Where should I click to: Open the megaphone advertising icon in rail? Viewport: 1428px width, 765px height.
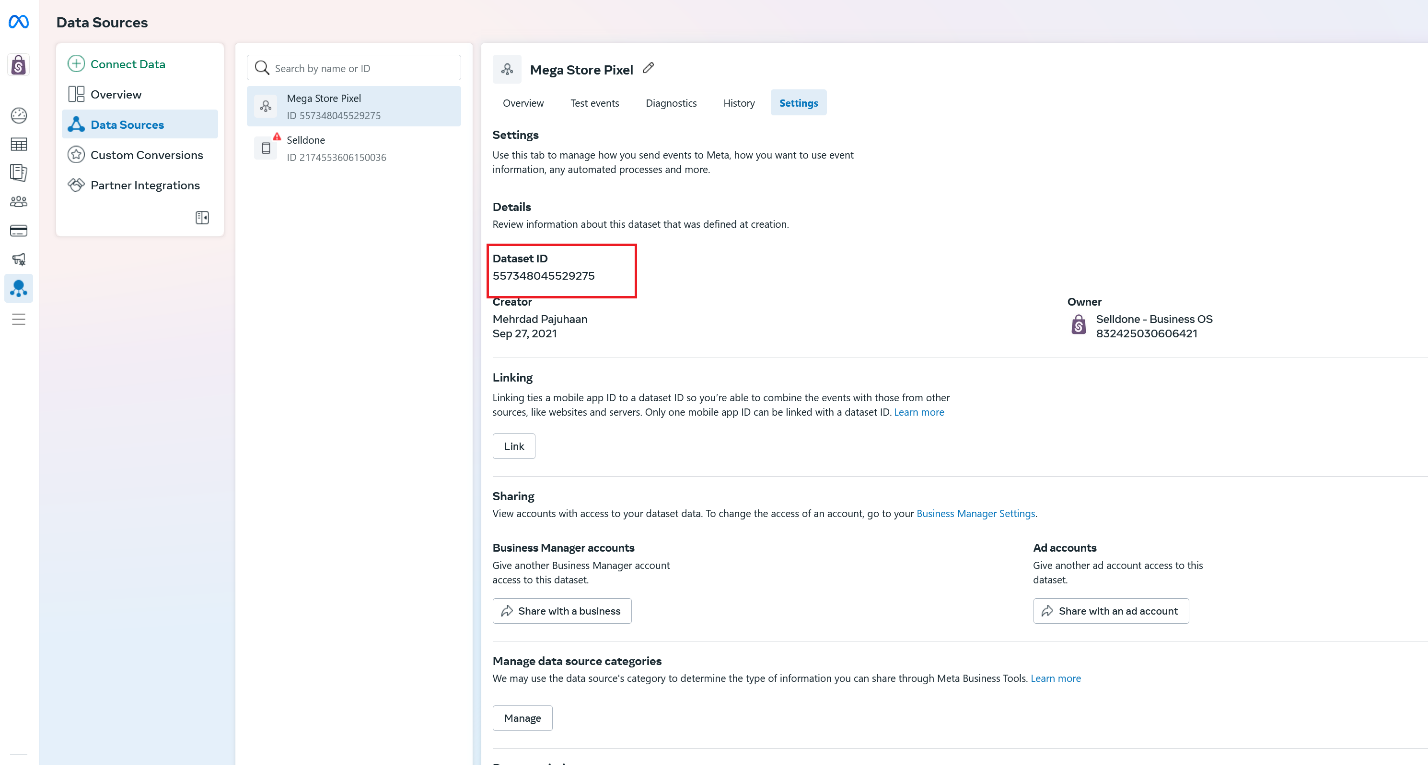(19, 259)
